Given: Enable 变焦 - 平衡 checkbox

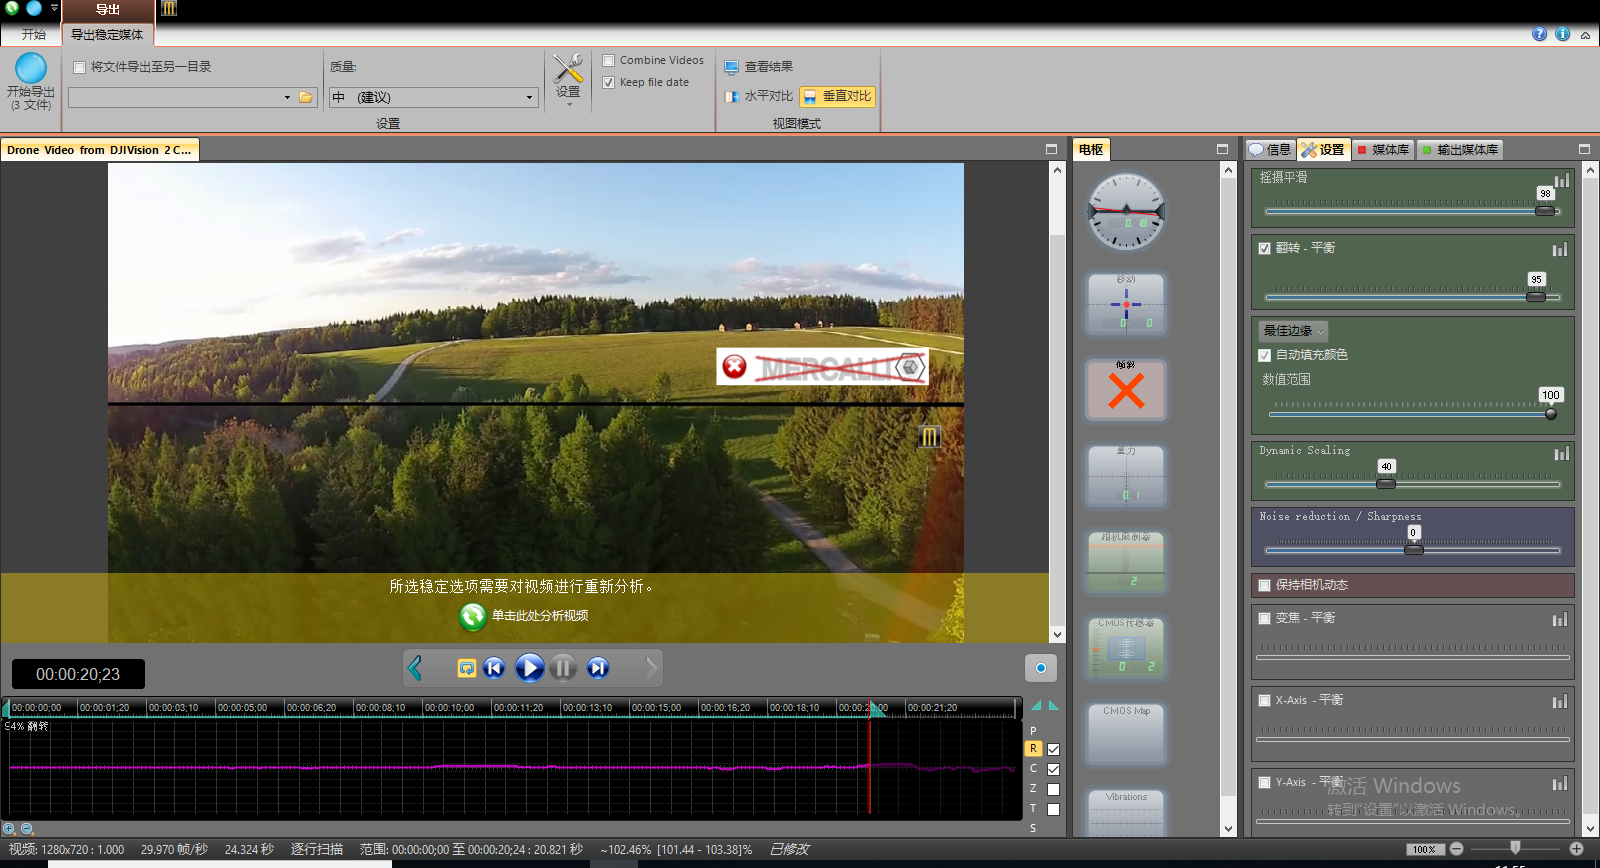Looking at the screenshot, I should tap(1264, 618).
